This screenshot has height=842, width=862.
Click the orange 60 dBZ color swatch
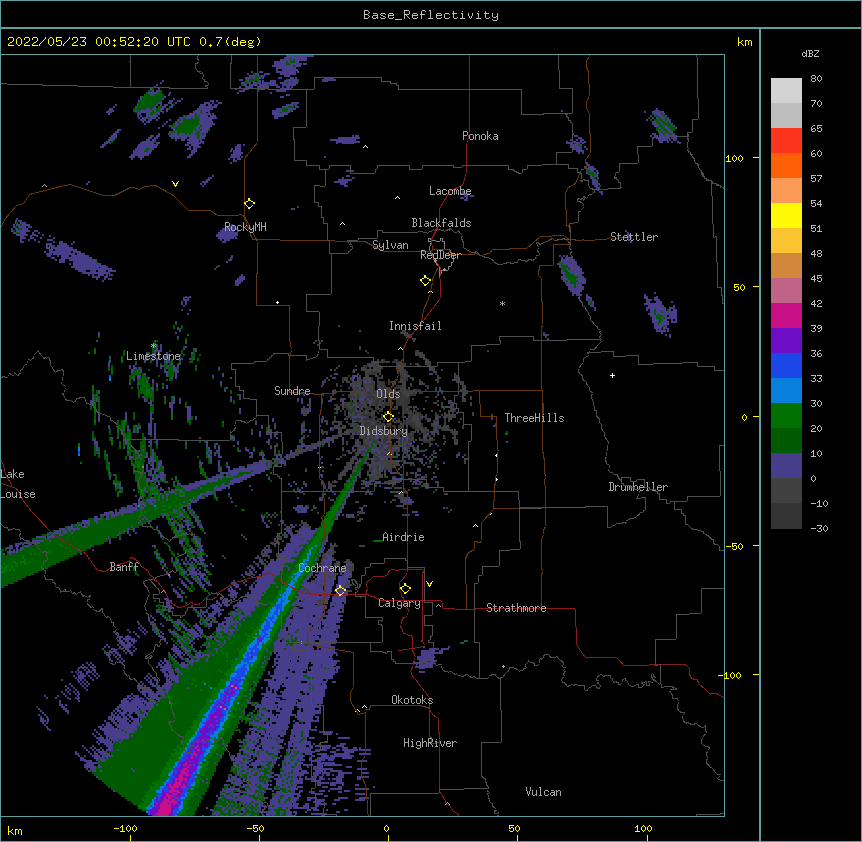(x=786, y=165)
